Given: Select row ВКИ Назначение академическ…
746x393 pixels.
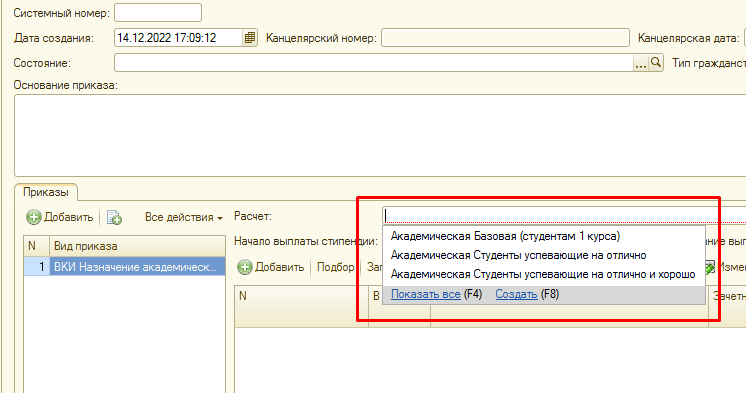Looking at the screenshot, I should click(x=125, y=267).
